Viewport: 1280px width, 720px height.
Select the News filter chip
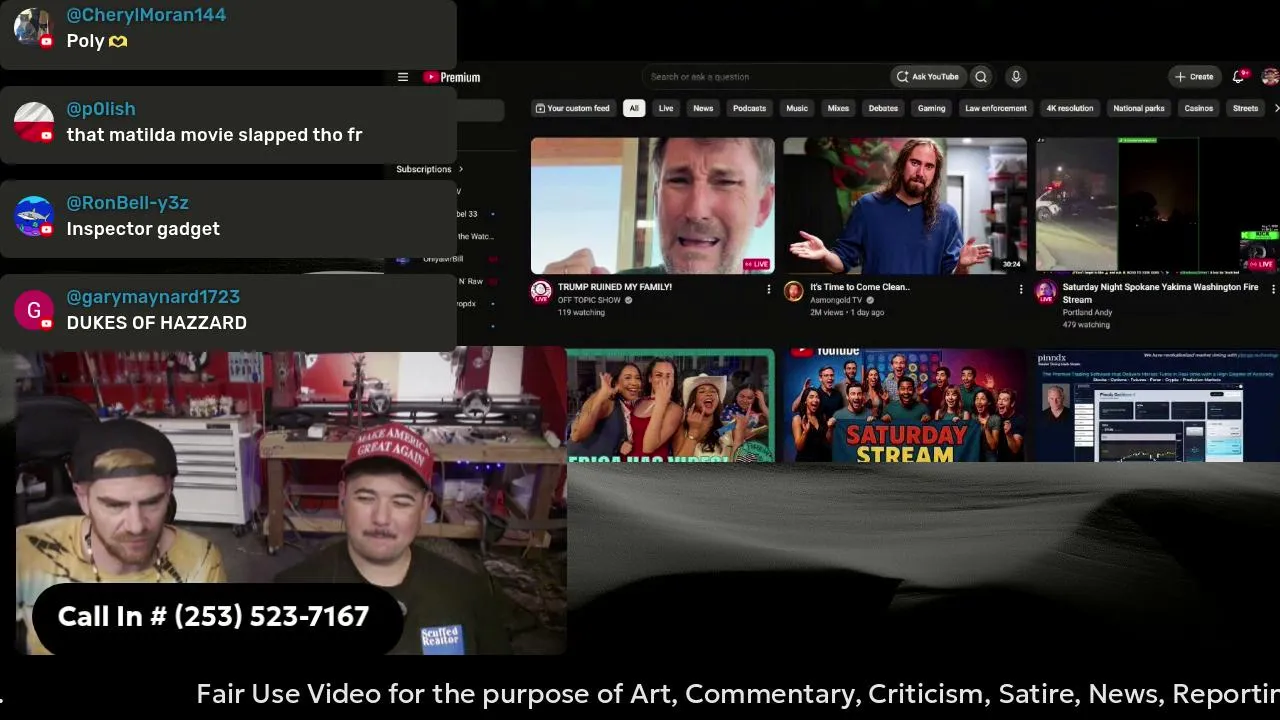(703, 108)
